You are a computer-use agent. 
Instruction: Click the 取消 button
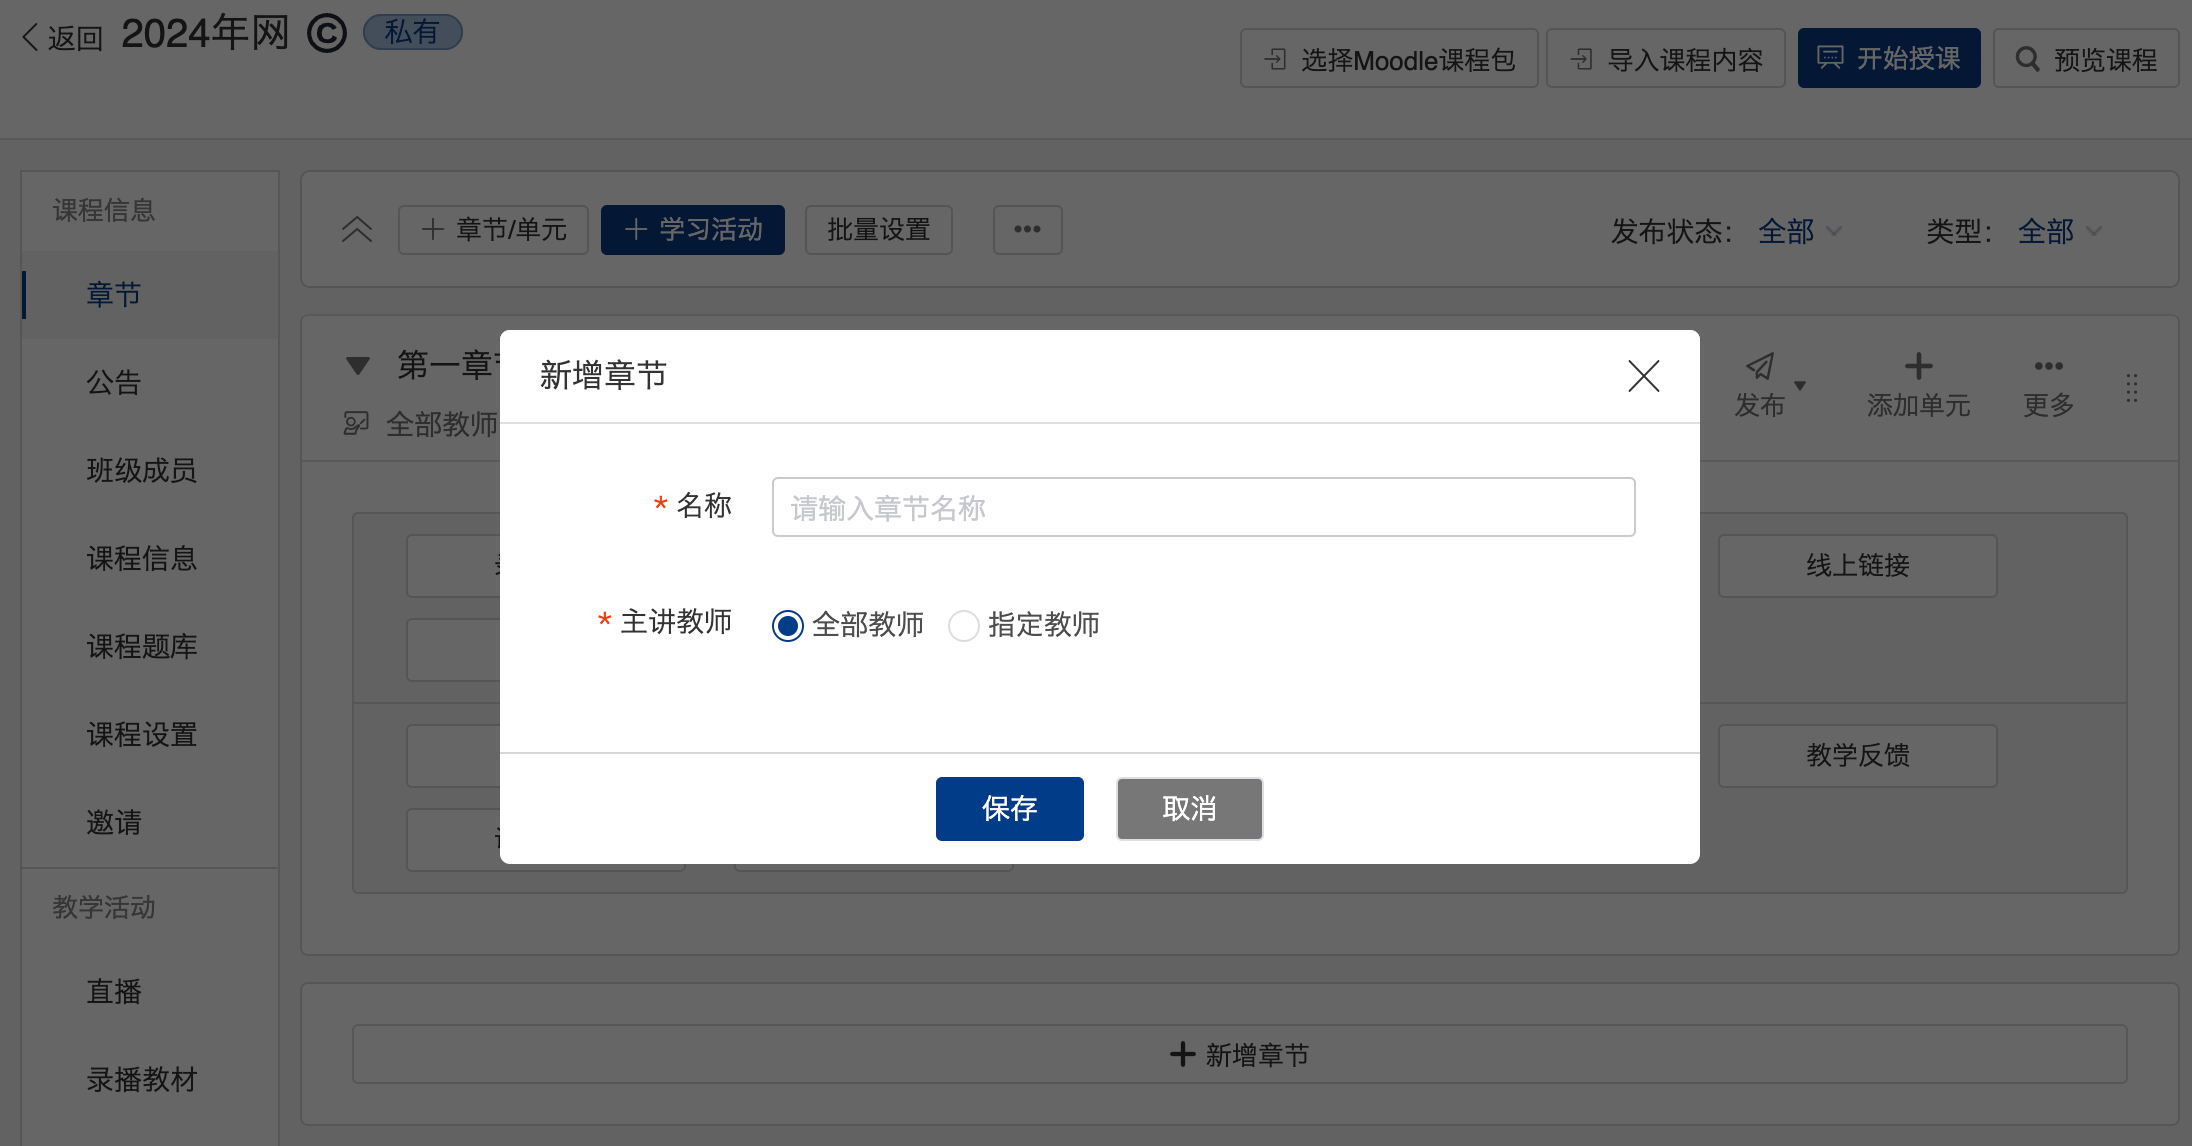pos(1189,808)
